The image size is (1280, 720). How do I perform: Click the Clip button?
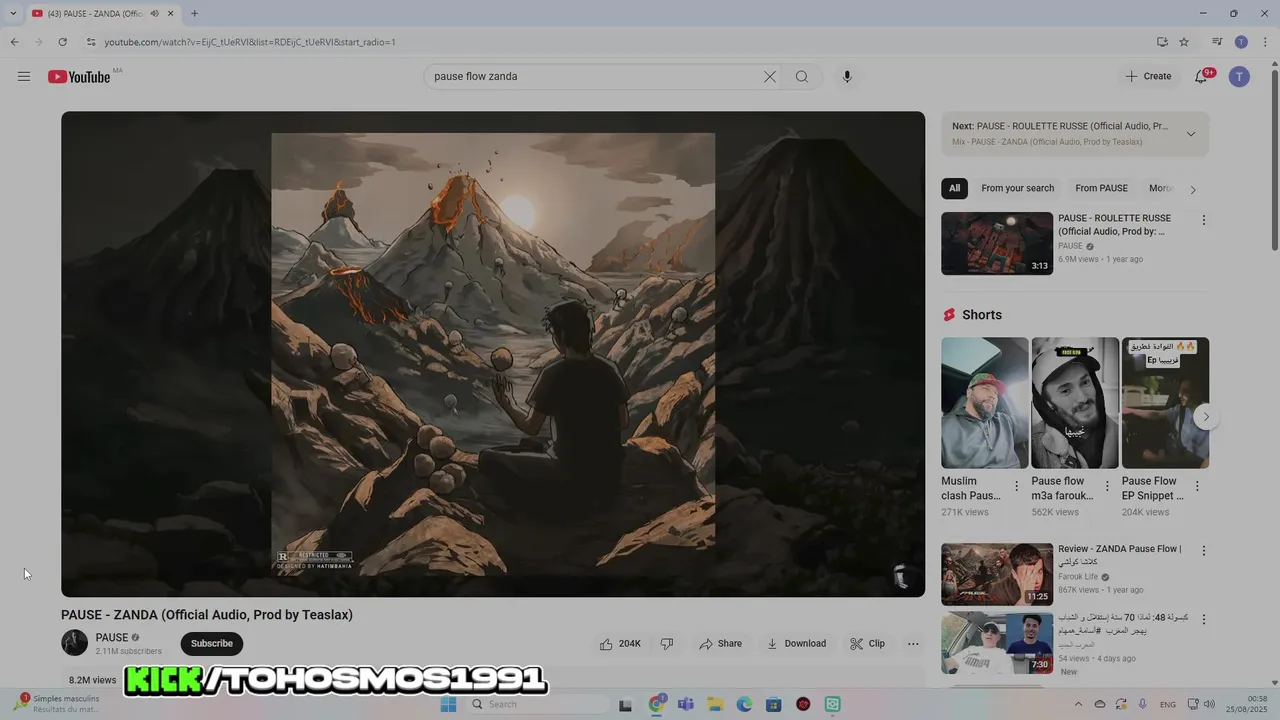click(x=868, y=644)
